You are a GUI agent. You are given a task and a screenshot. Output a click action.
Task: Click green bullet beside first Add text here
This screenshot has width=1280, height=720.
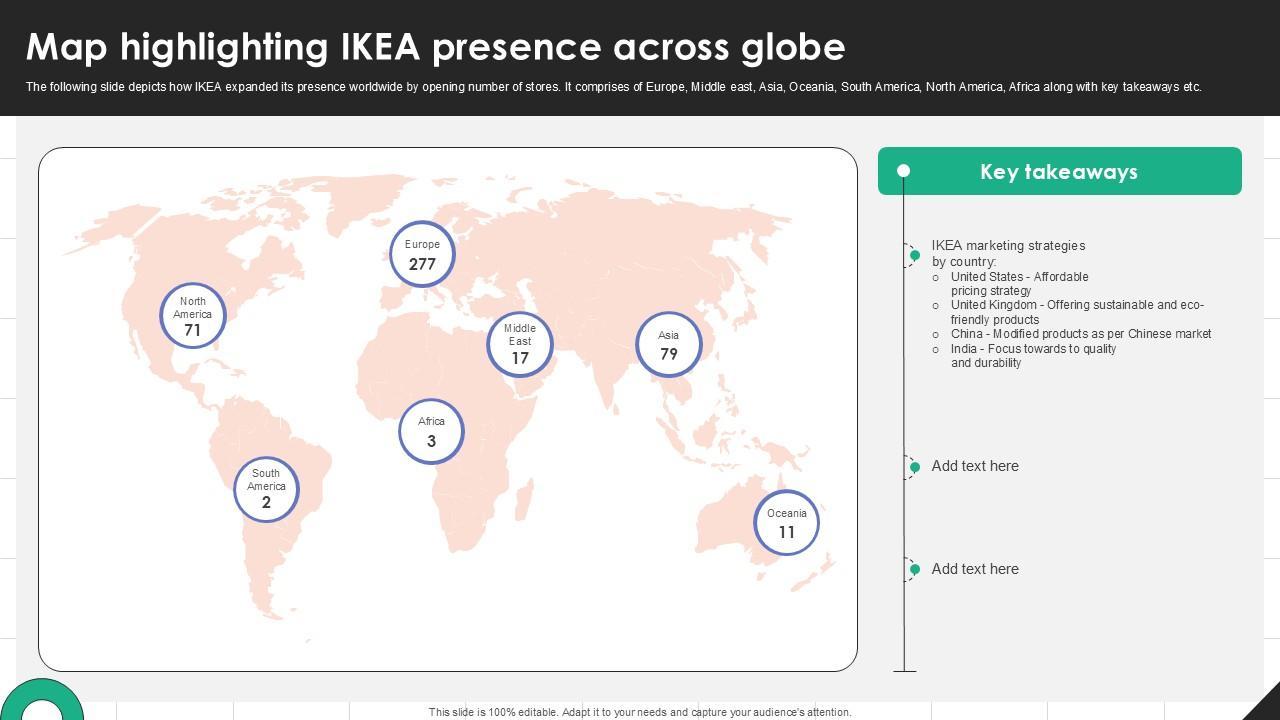(914, 467)
